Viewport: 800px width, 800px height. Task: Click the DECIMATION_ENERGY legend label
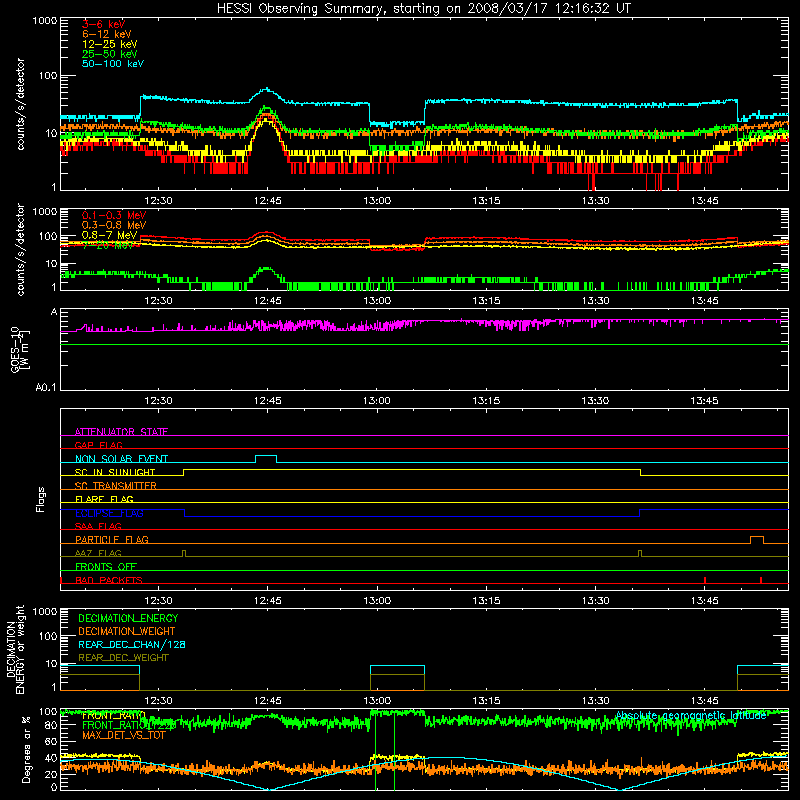128,618
